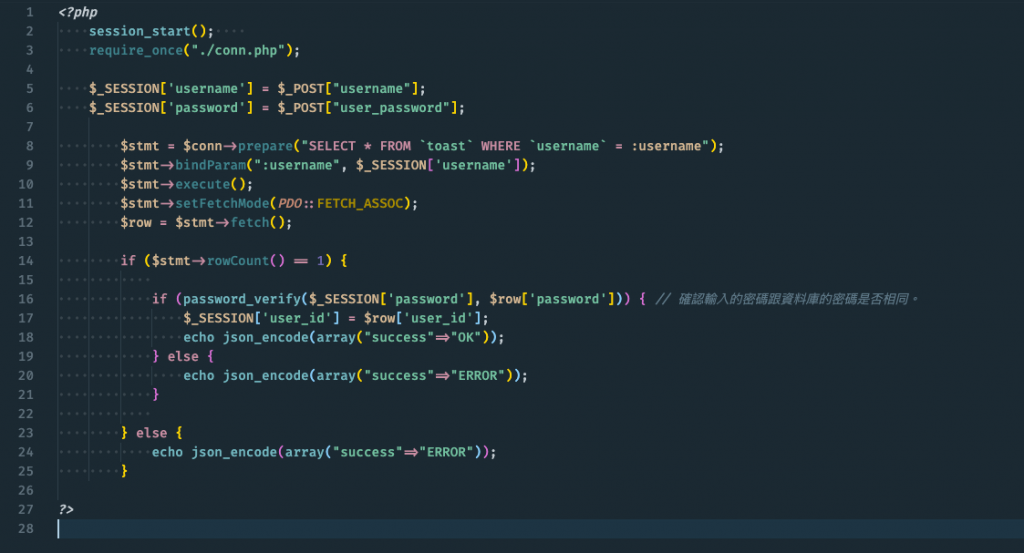Click $row['user_id'] on line 17
Image resolution: width=1024 pixels, height=553 pixels.
[423, 318]
